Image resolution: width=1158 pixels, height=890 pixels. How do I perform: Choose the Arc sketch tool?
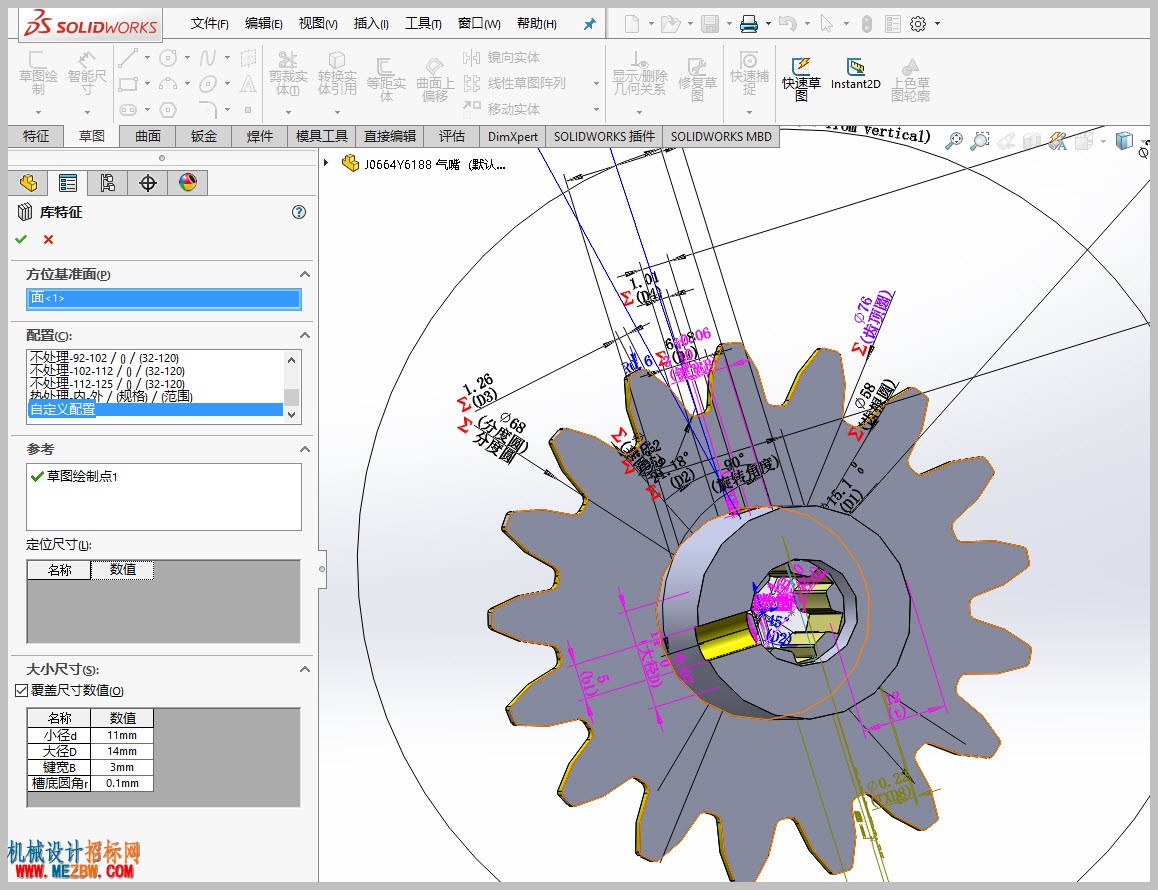click(168, 83)
